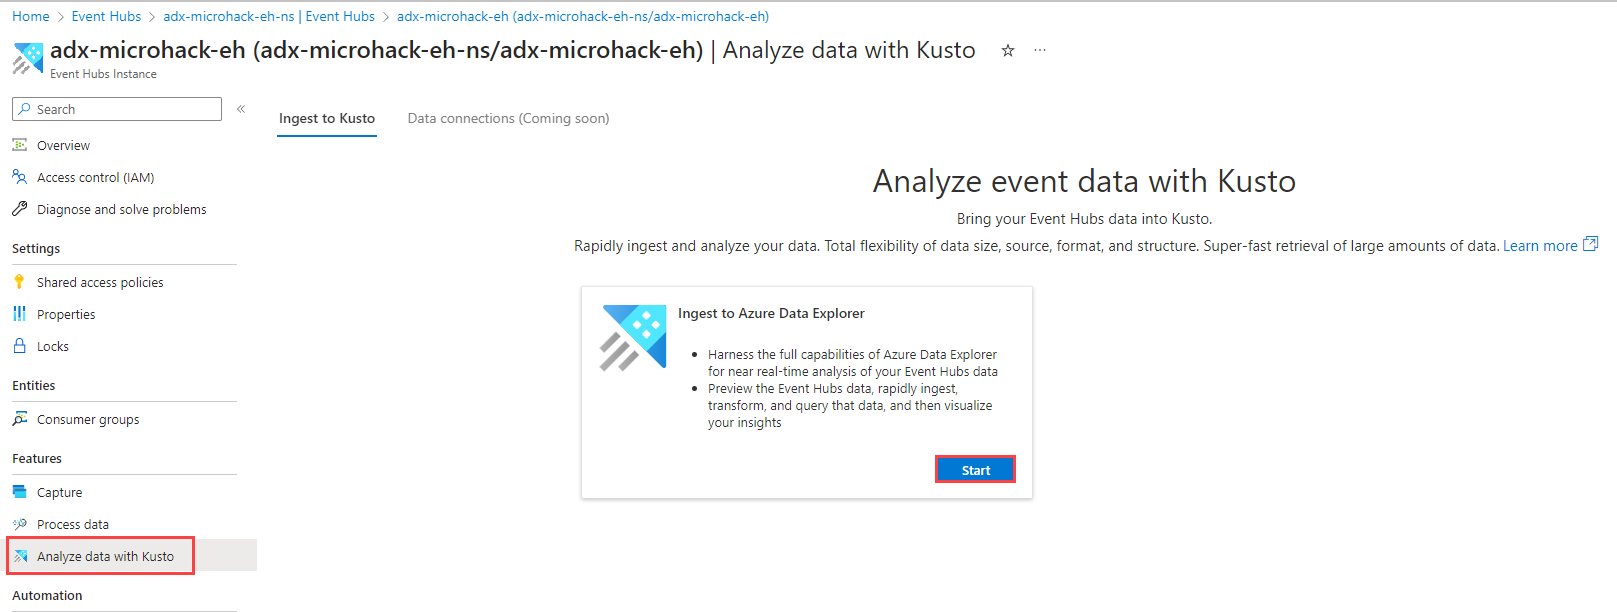Click the Locks padlock icon

(19, 346)
